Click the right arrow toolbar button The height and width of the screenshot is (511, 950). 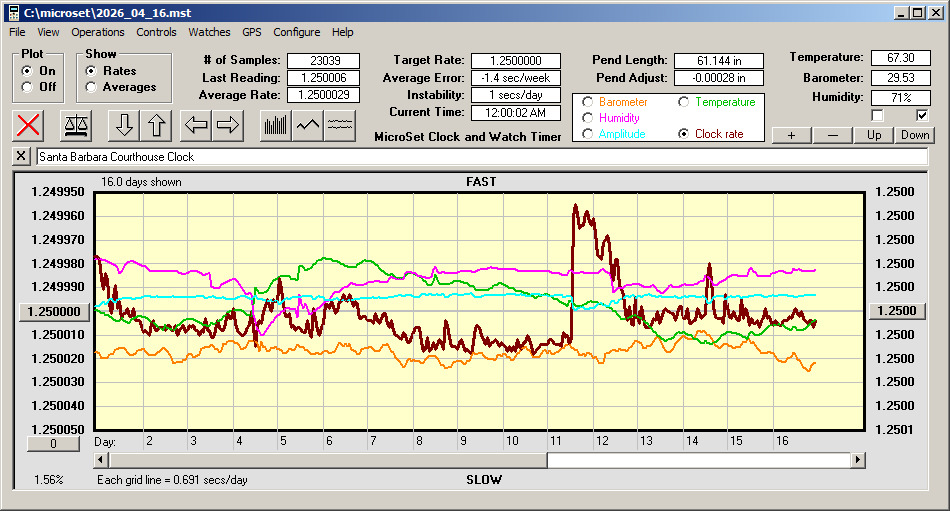tap(228, 125)
